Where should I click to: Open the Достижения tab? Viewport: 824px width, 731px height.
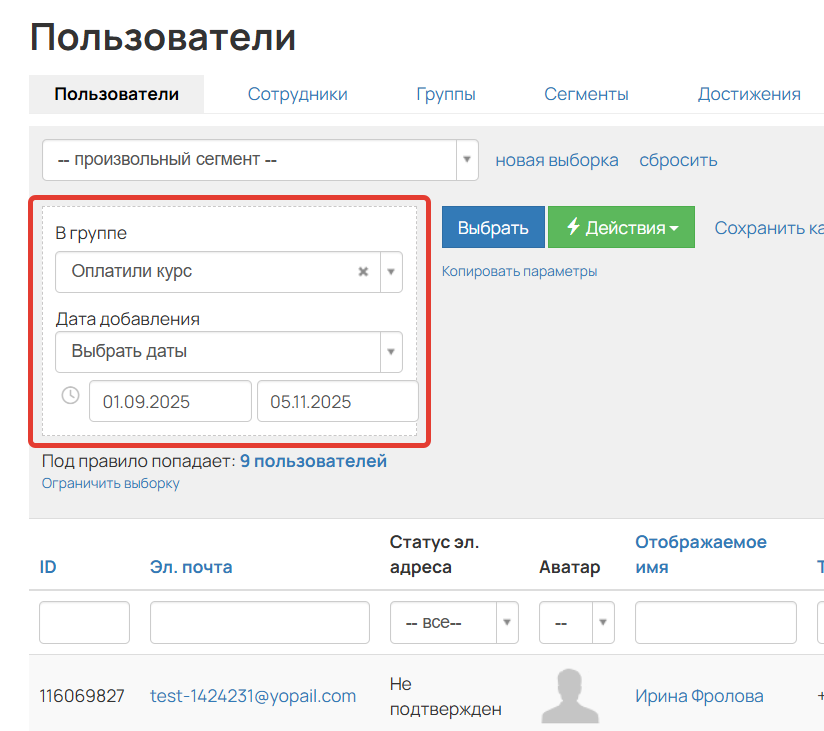click(749, 93)
